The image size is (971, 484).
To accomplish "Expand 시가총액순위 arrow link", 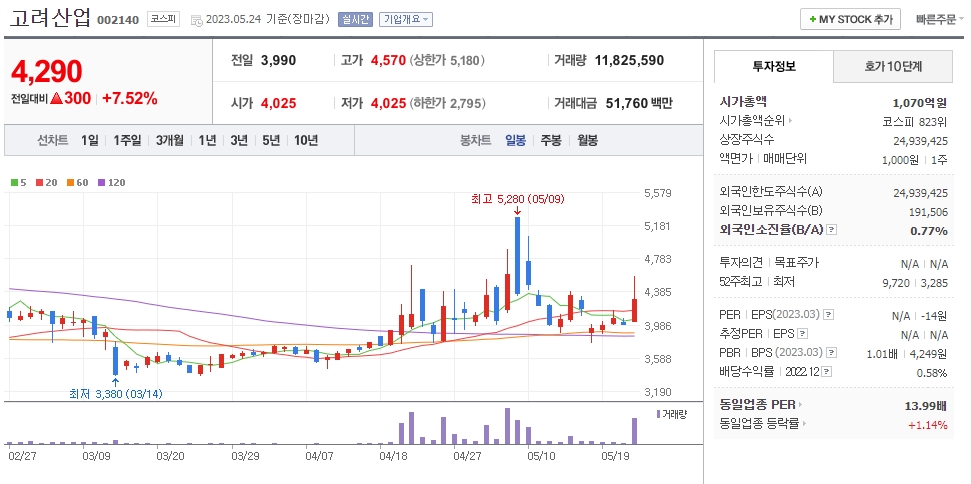I will coord(790,121).
